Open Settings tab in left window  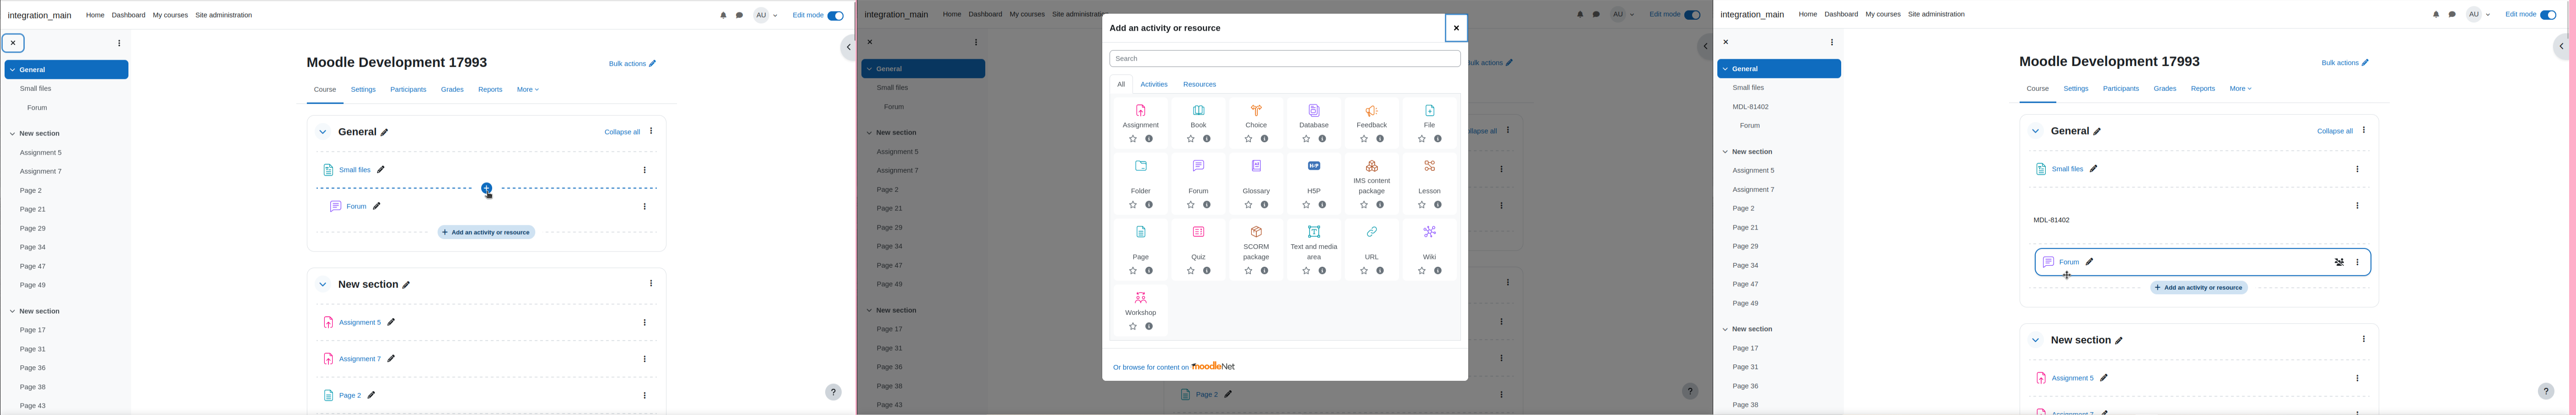coord(363,90)
